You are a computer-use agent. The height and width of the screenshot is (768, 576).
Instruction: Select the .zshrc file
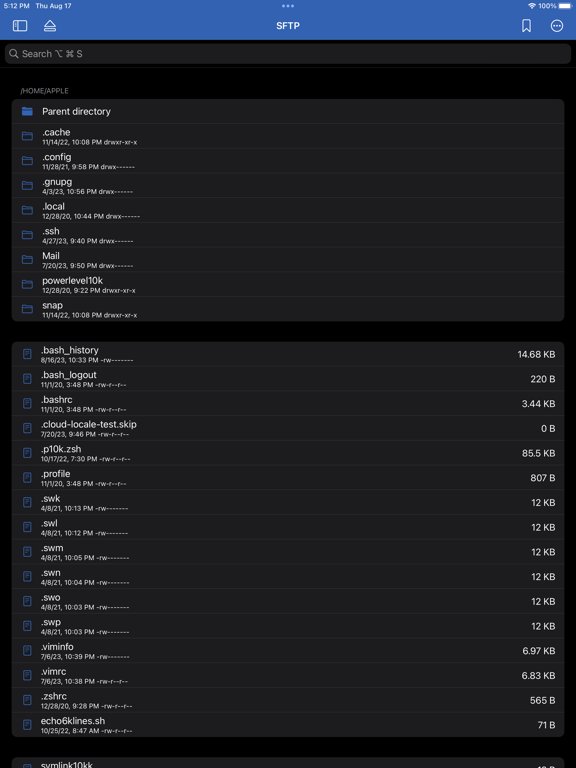[288, 700]
